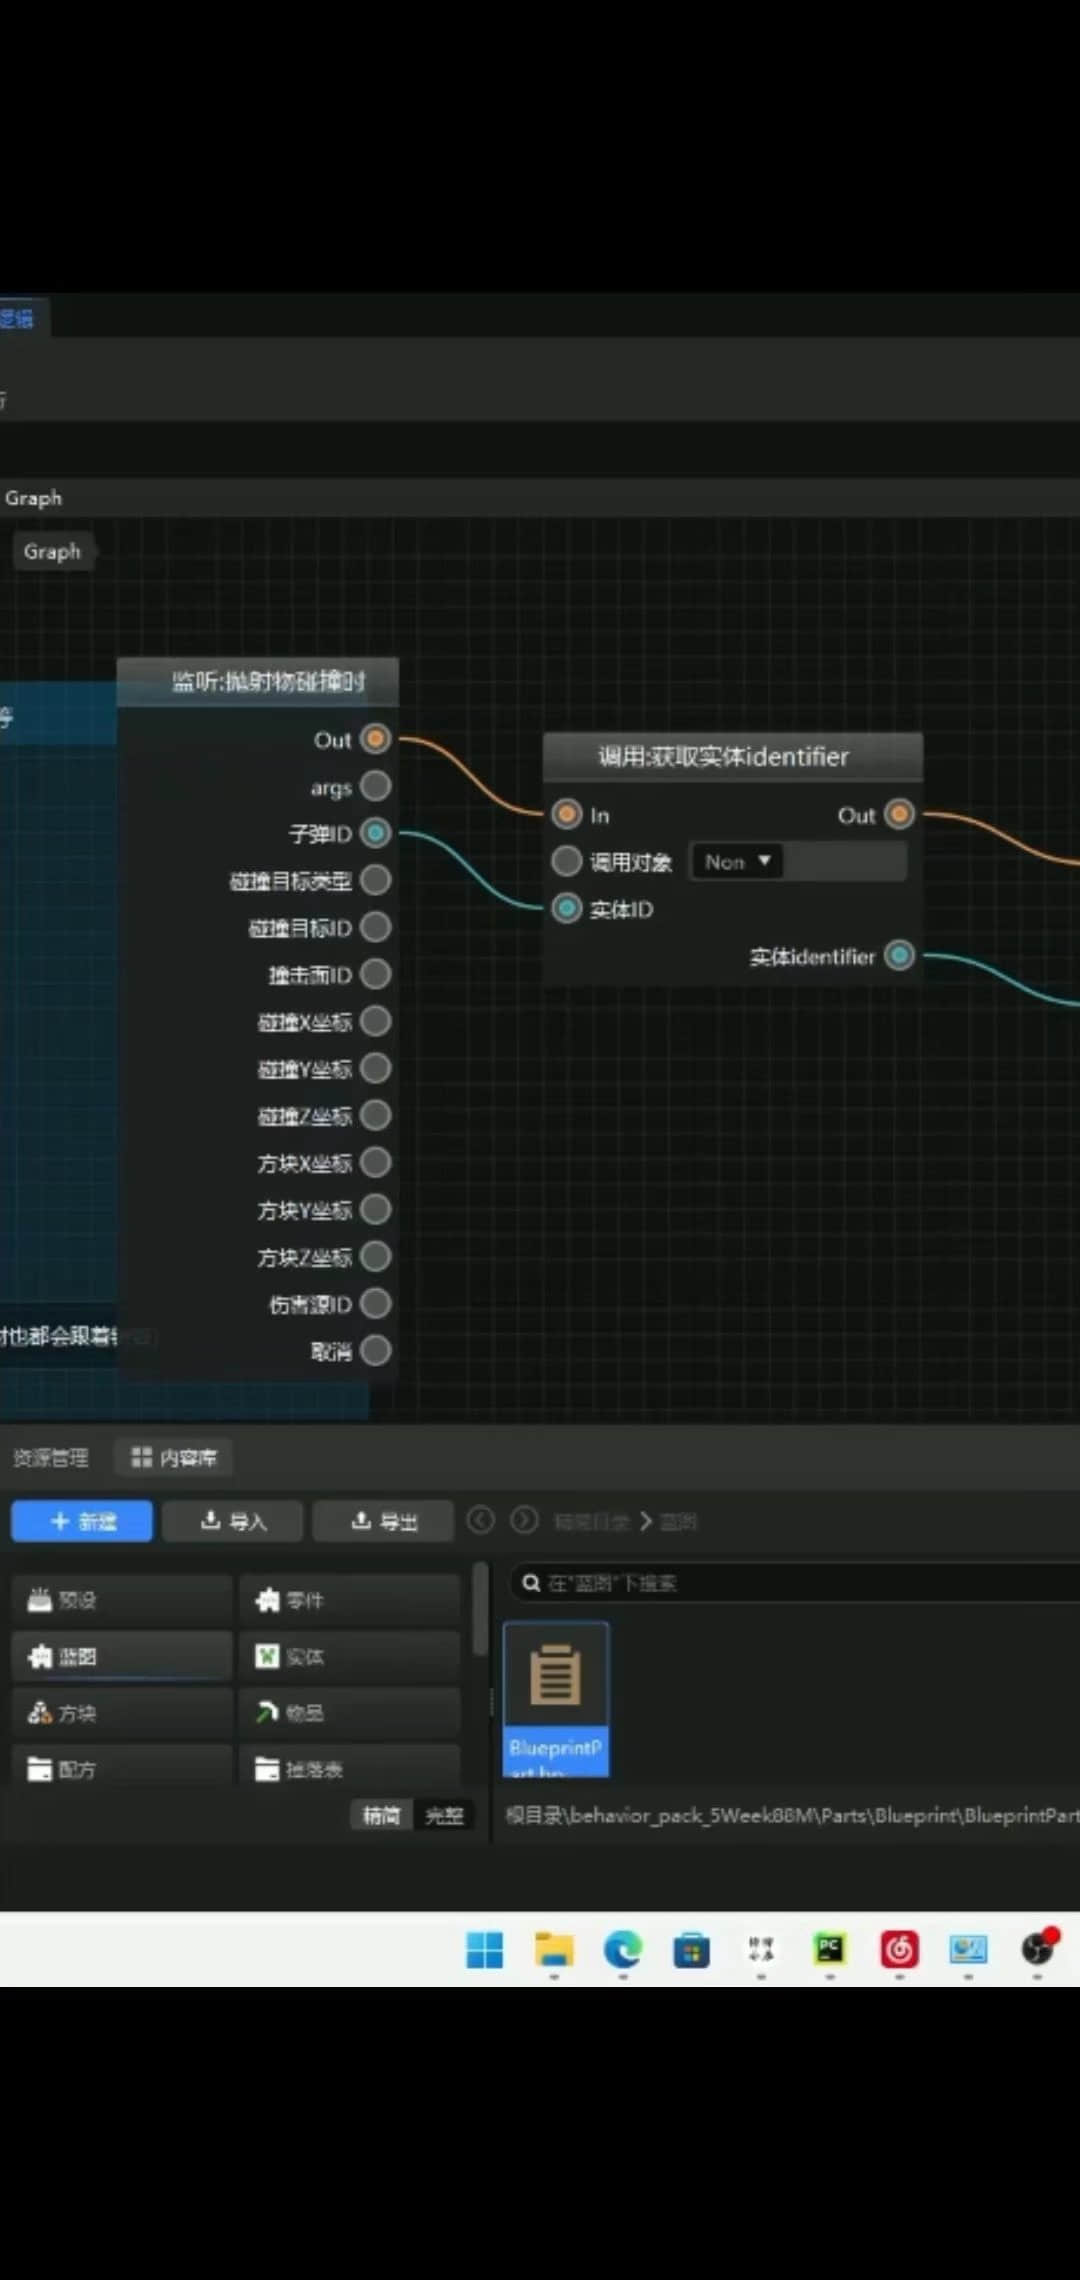
Task: Open the 蓝图 (Blueprint) category
Action: [x=122, y=1657]
